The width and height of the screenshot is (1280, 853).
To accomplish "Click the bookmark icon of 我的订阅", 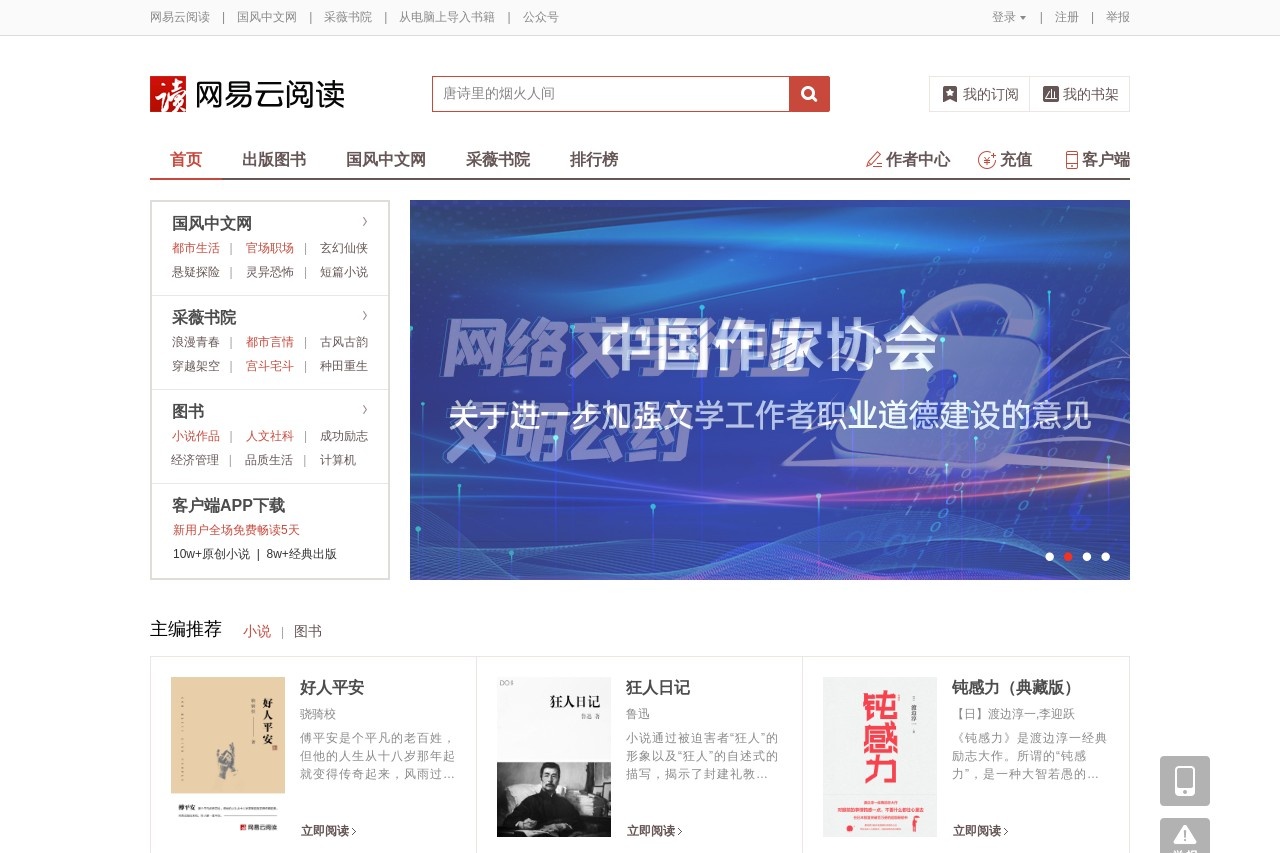I will 950,94.
